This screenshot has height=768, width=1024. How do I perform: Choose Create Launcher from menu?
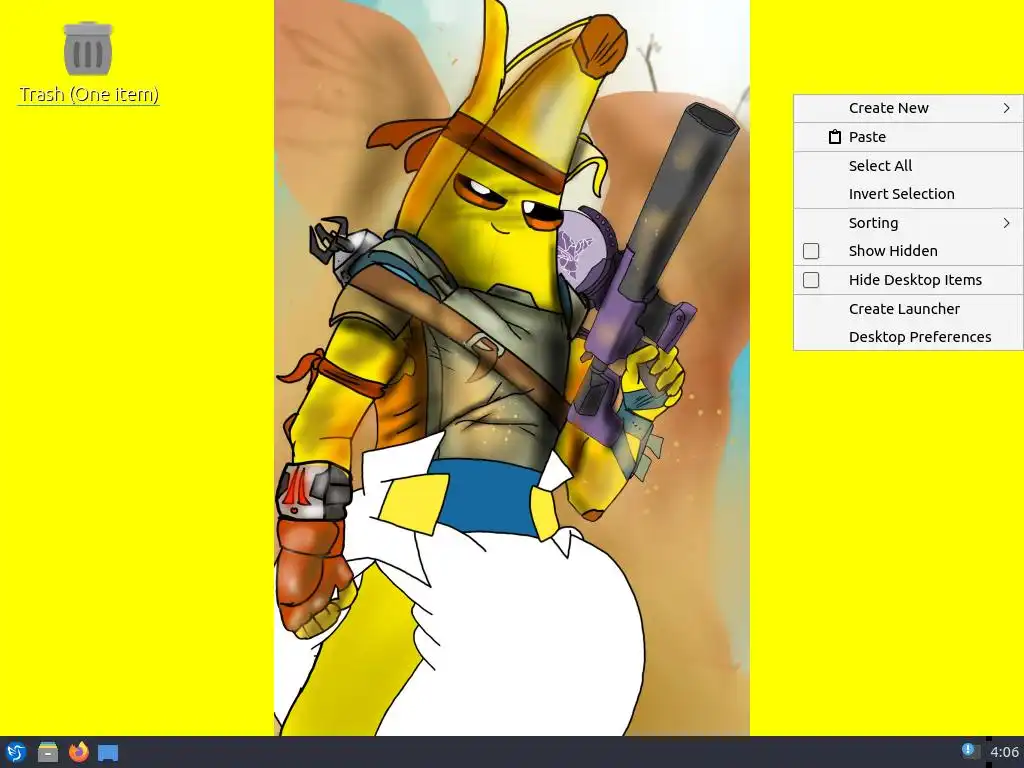(908, 309)
